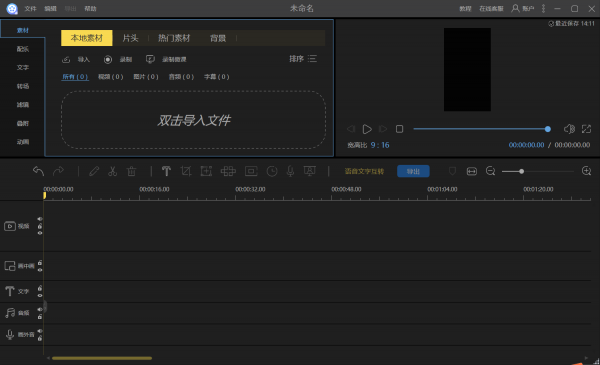This screenshot has height=365, width=600.
Task: Click the blue 导出 export button
Action: point(413,171)
